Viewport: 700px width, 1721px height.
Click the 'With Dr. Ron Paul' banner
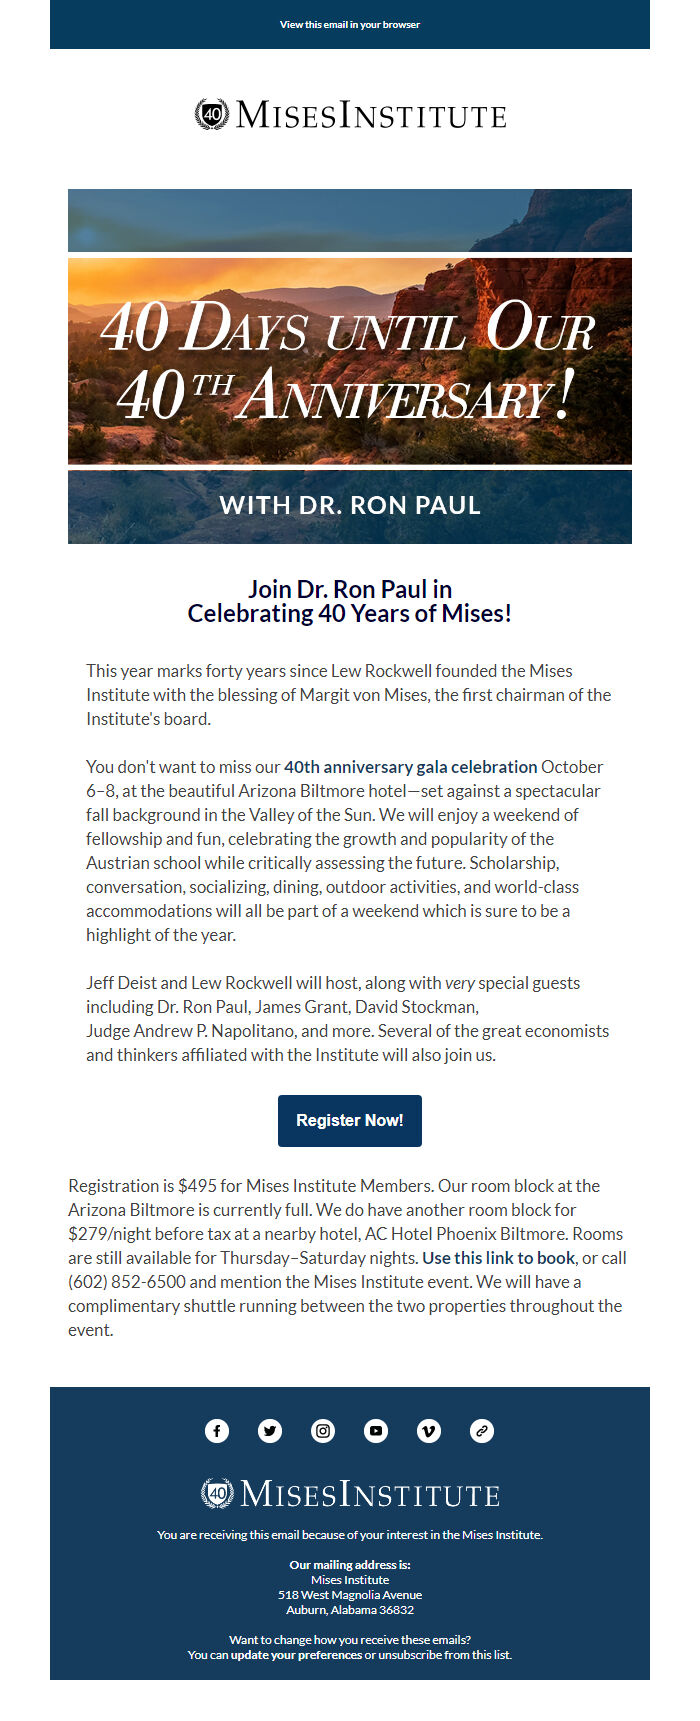pos(350,506)
